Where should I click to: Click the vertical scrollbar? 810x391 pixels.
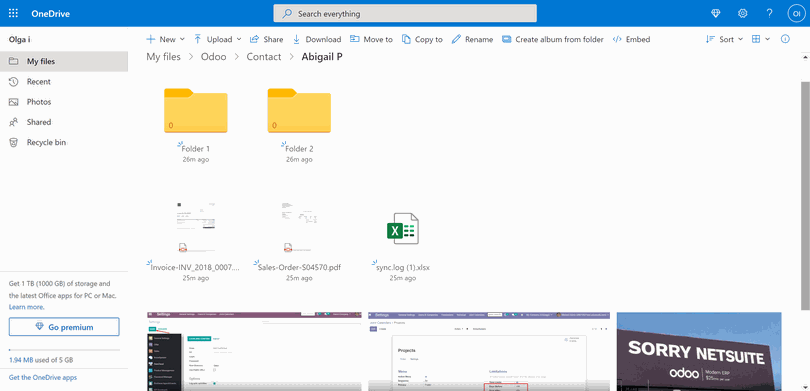pos(805,196)
